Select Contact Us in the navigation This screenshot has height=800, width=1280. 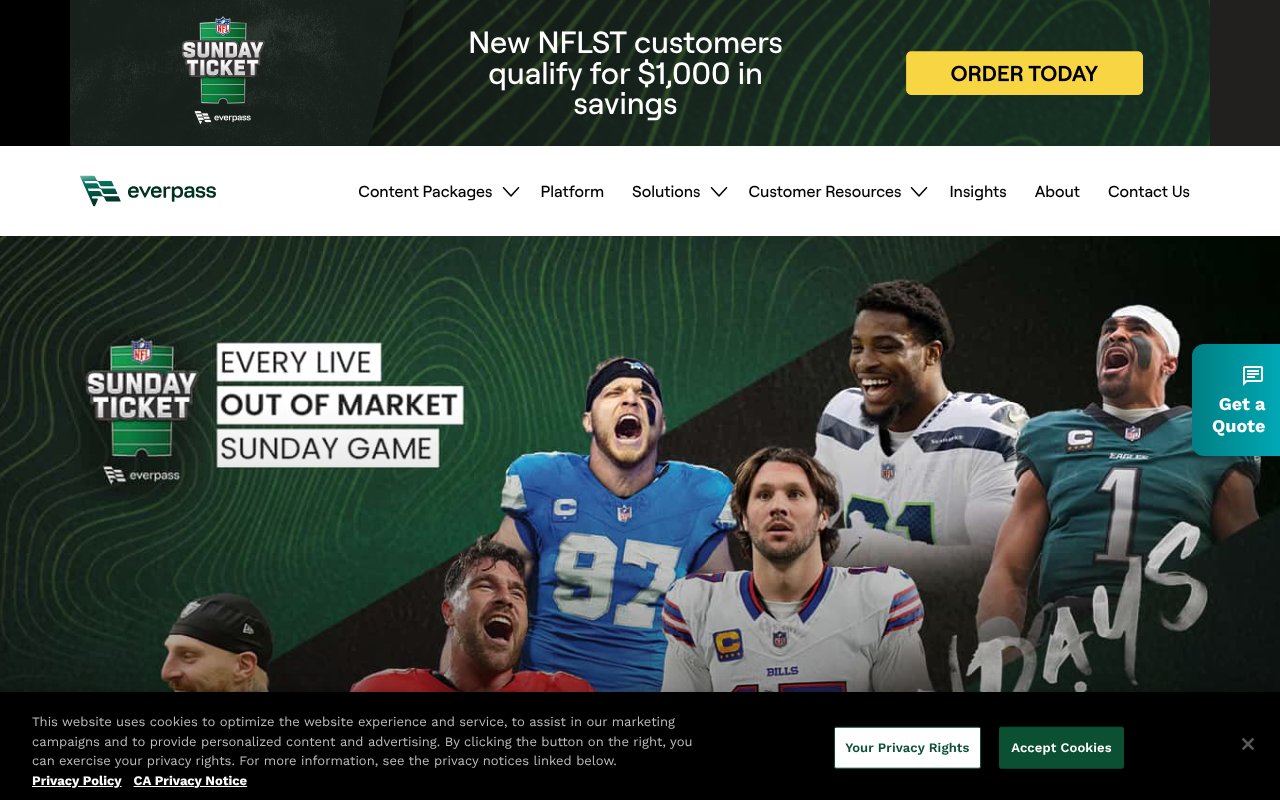[1149, 192]
